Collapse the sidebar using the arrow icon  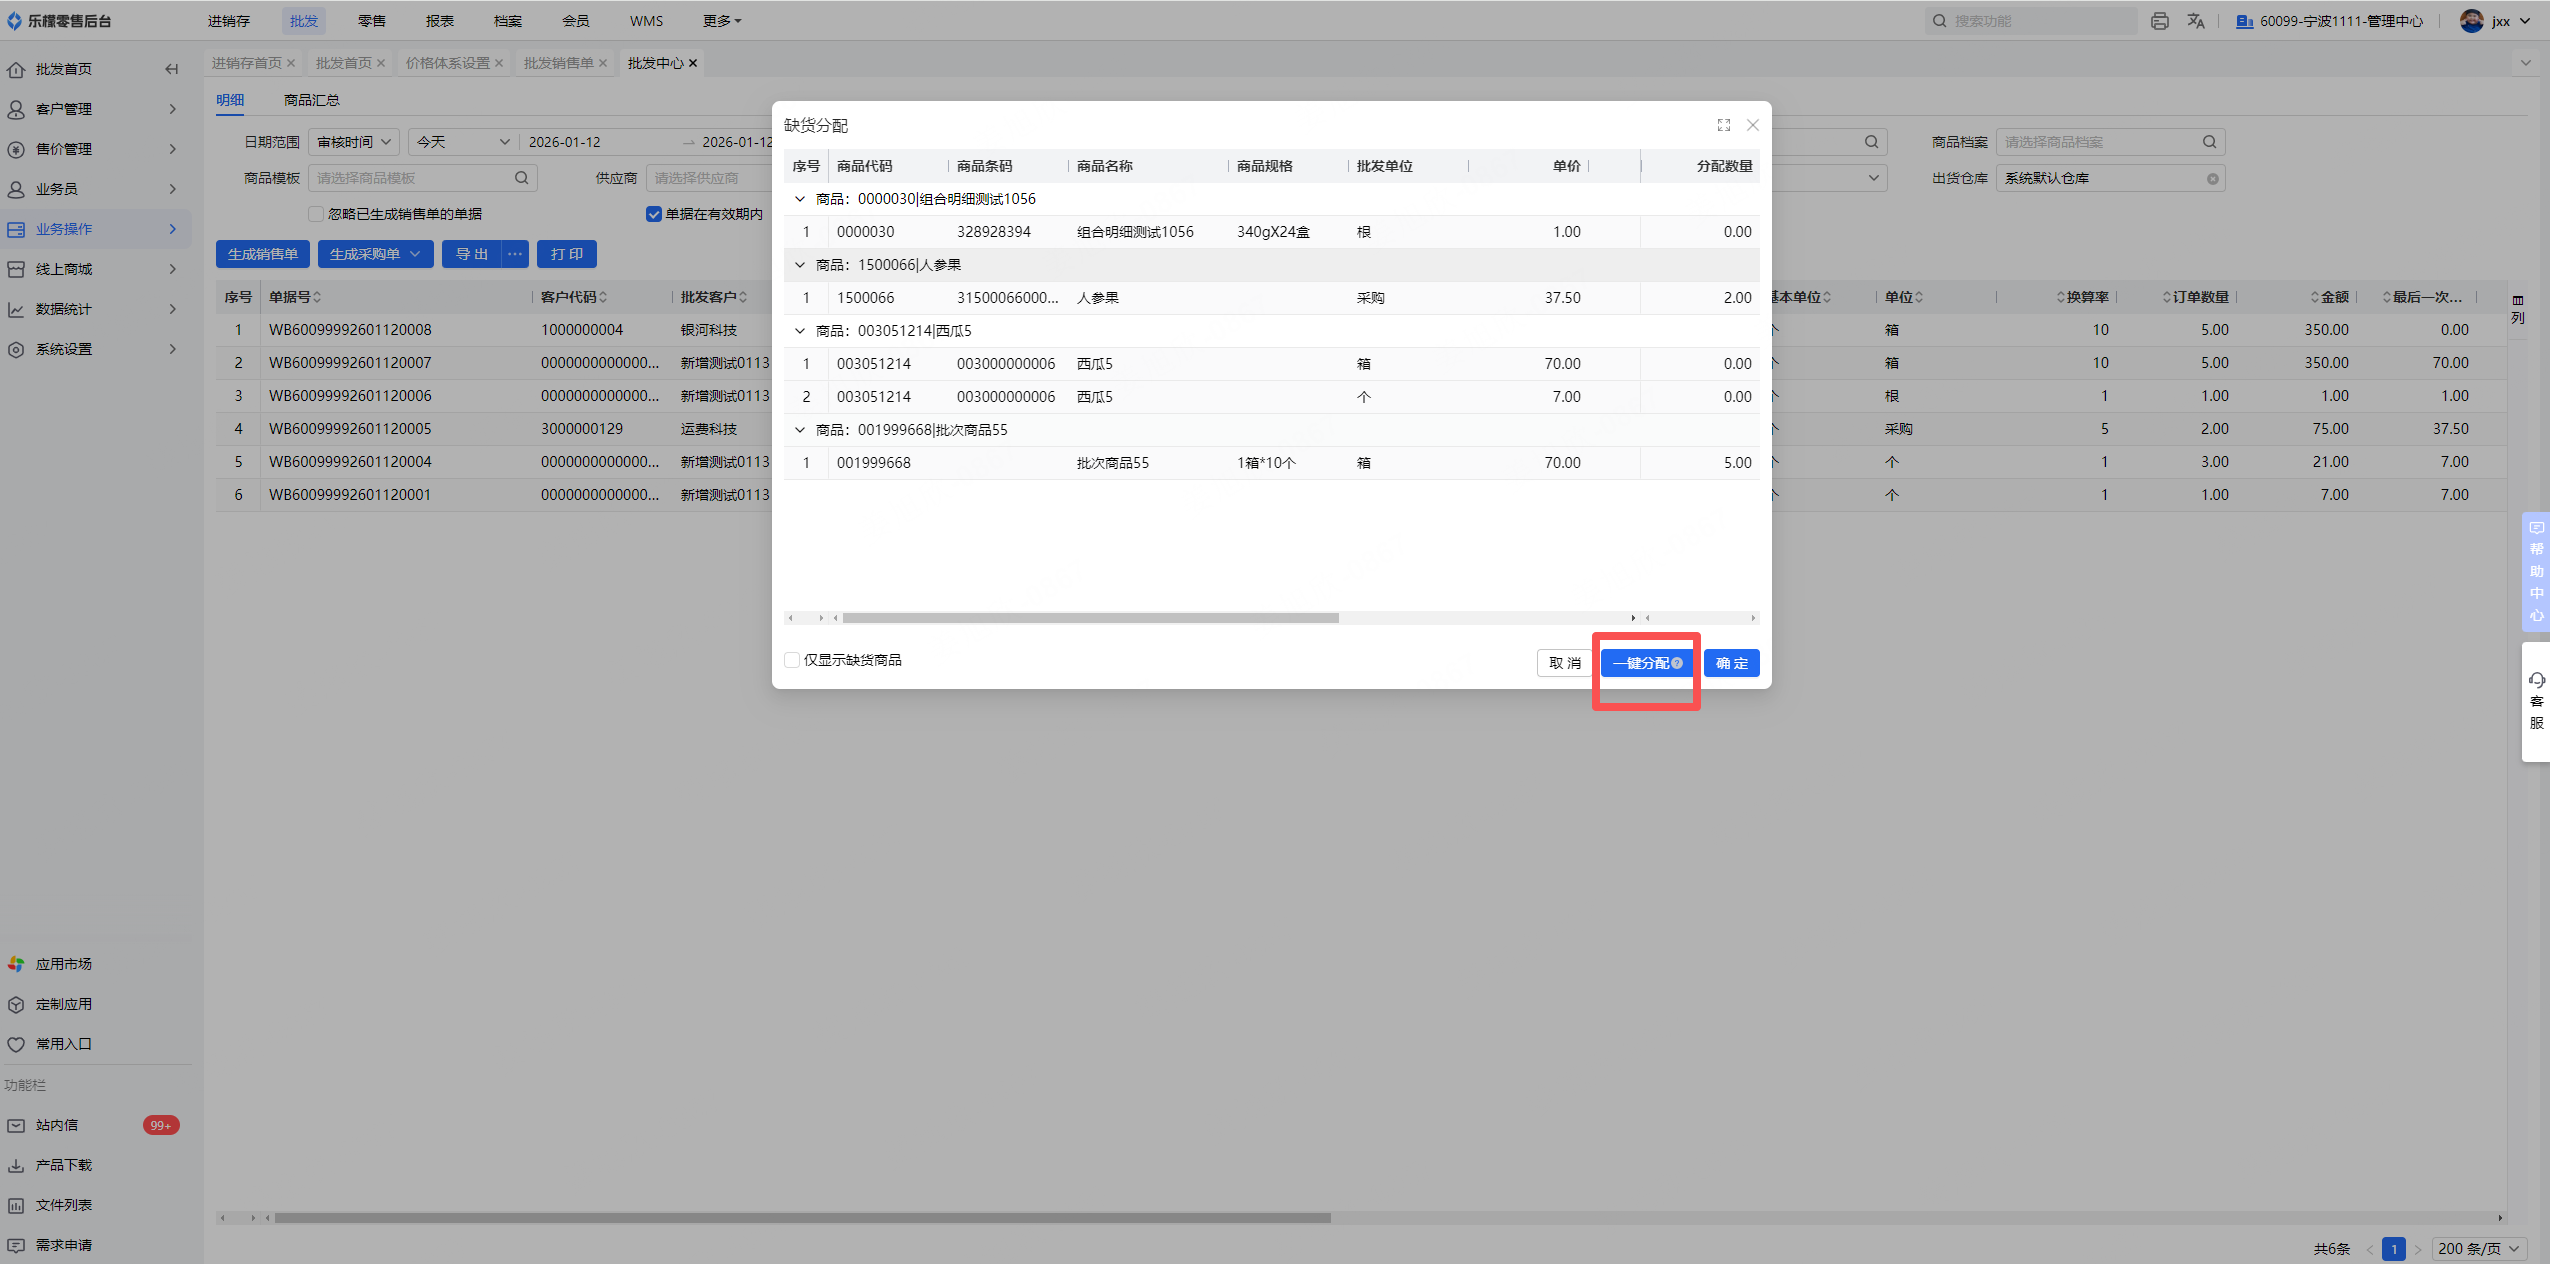click(171, 69)
